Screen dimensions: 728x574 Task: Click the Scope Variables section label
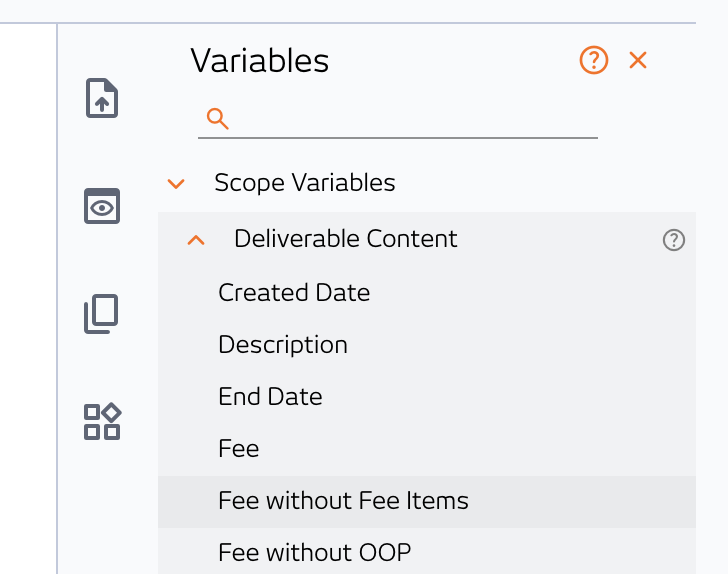[305, 183]
